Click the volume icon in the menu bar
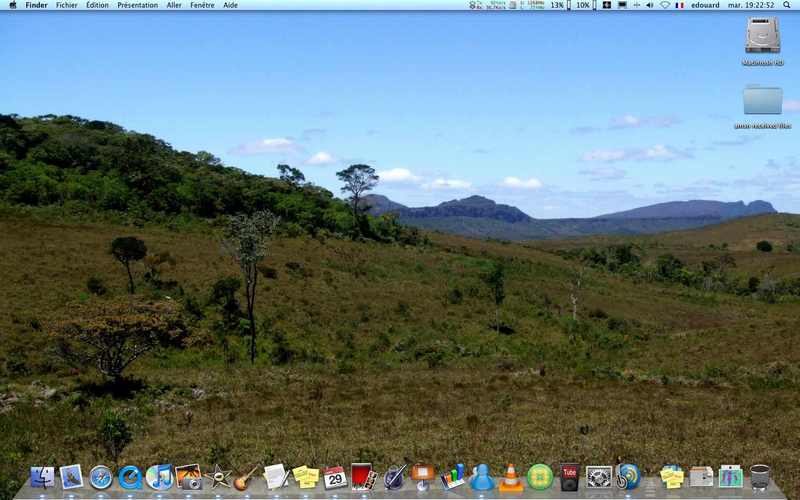 650,5
